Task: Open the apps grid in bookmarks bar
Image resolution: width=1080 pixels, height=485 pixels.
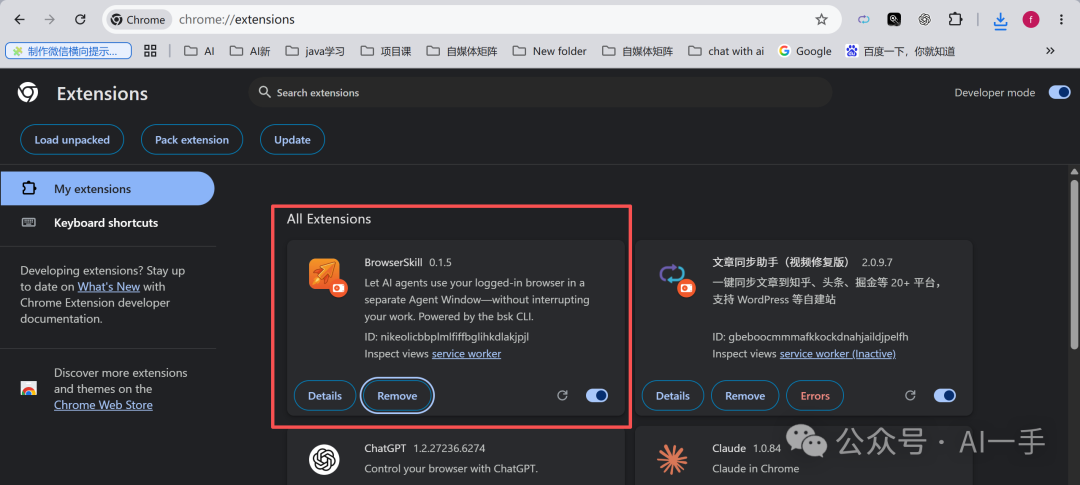Action: (149, 50)
